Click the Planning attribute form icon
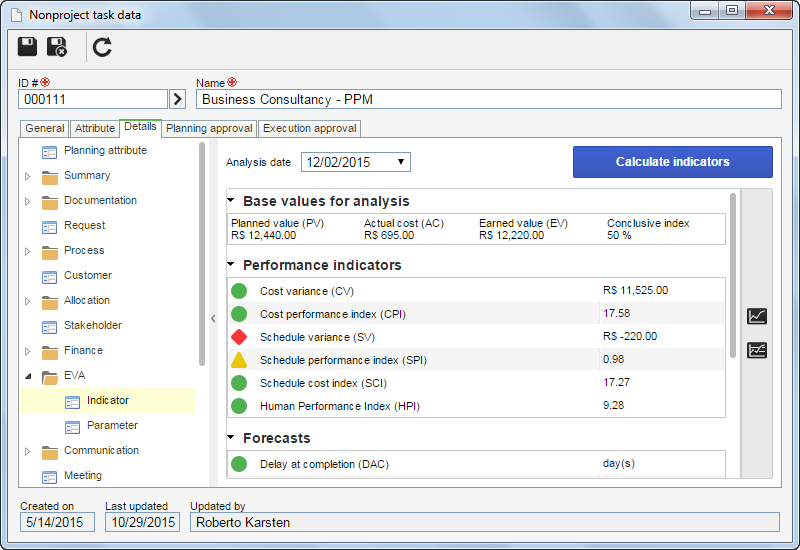The height and width of the screenshot is (550, 800). [49, 152]
